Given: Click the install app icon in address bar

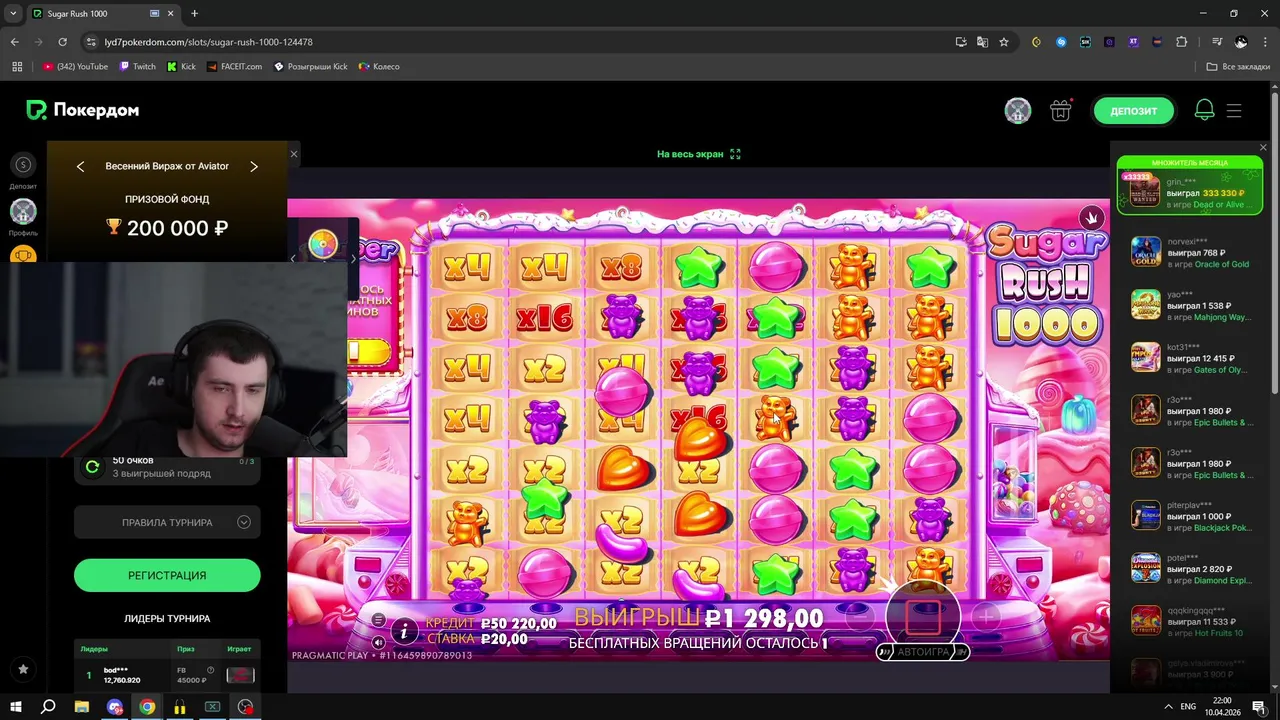Looking at the screenshot, I should [961, 42].
